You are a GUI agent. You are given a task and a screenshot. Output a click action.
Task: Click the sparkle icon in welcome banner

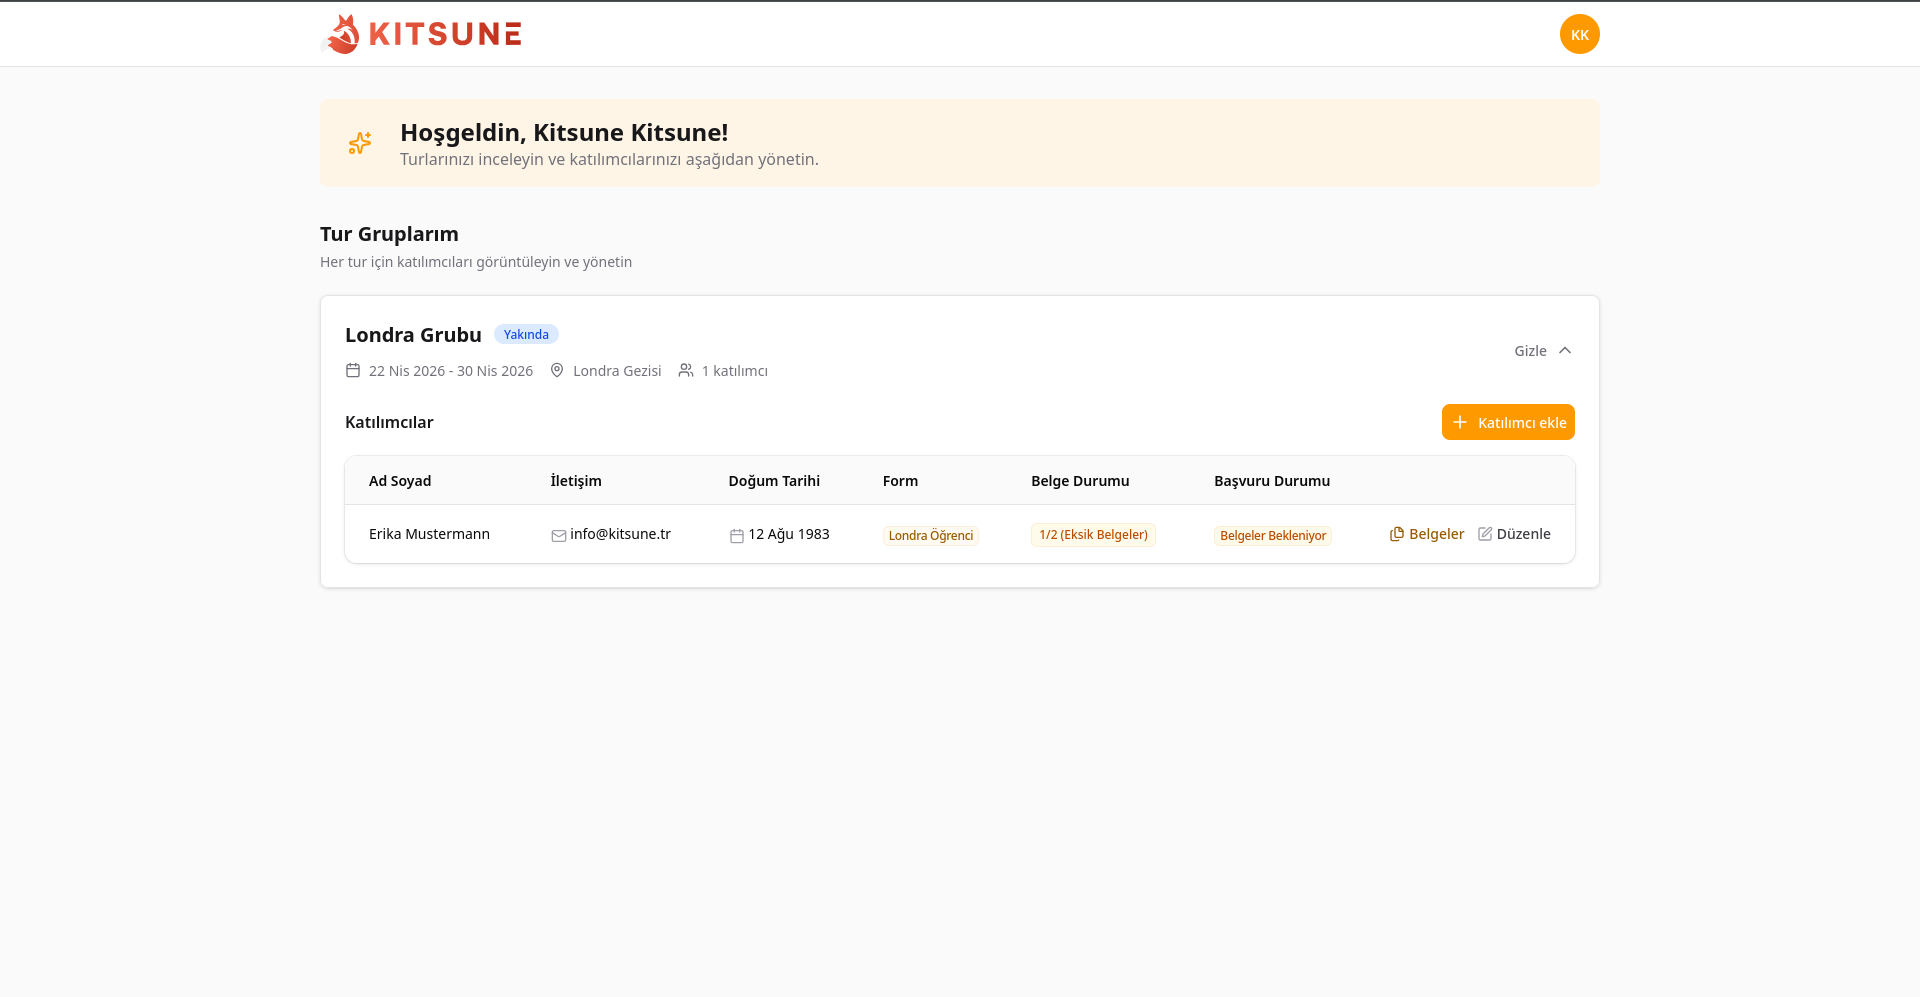(360, 143)
